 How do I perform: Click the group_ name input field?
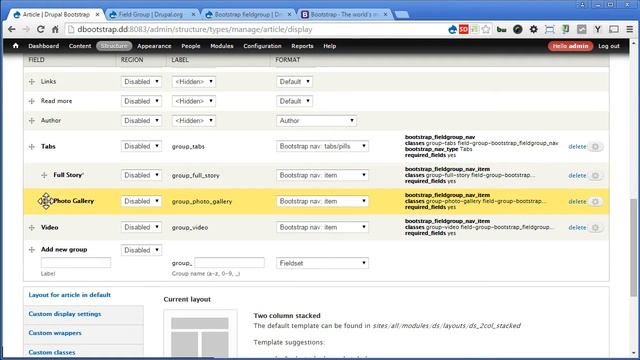tap(229, 262)
